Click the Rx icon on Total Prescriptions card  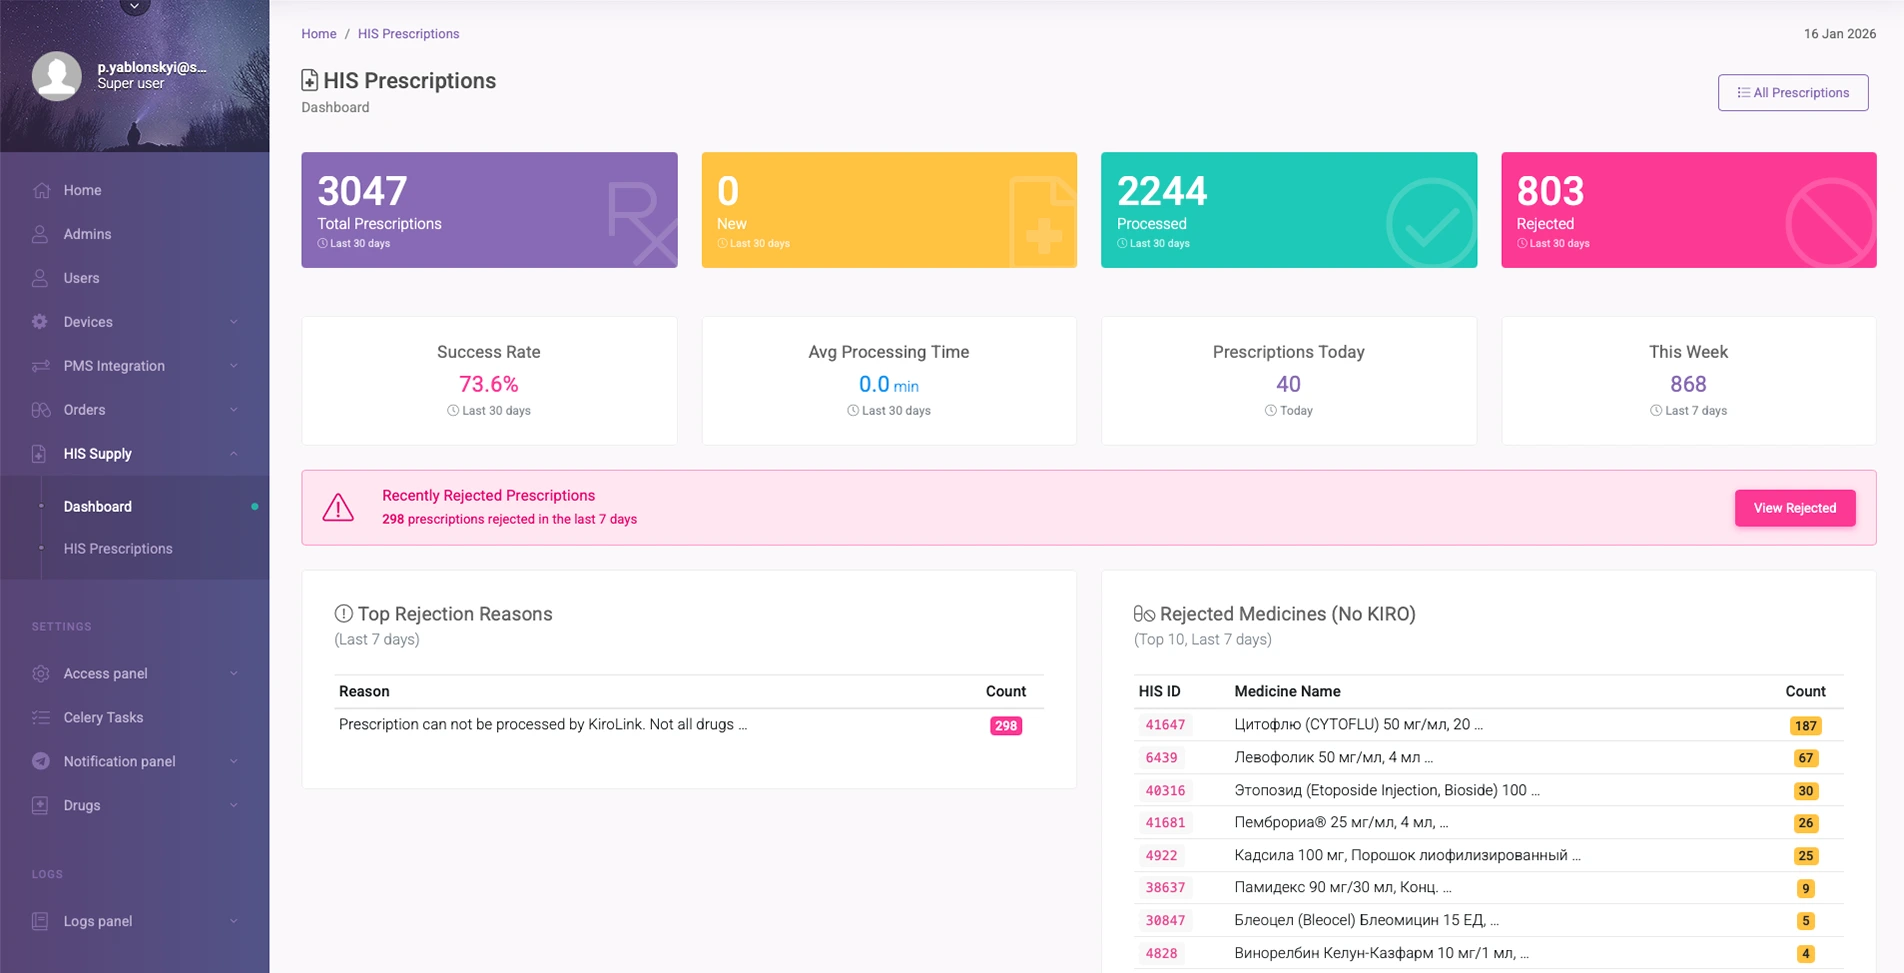[641, 224]
